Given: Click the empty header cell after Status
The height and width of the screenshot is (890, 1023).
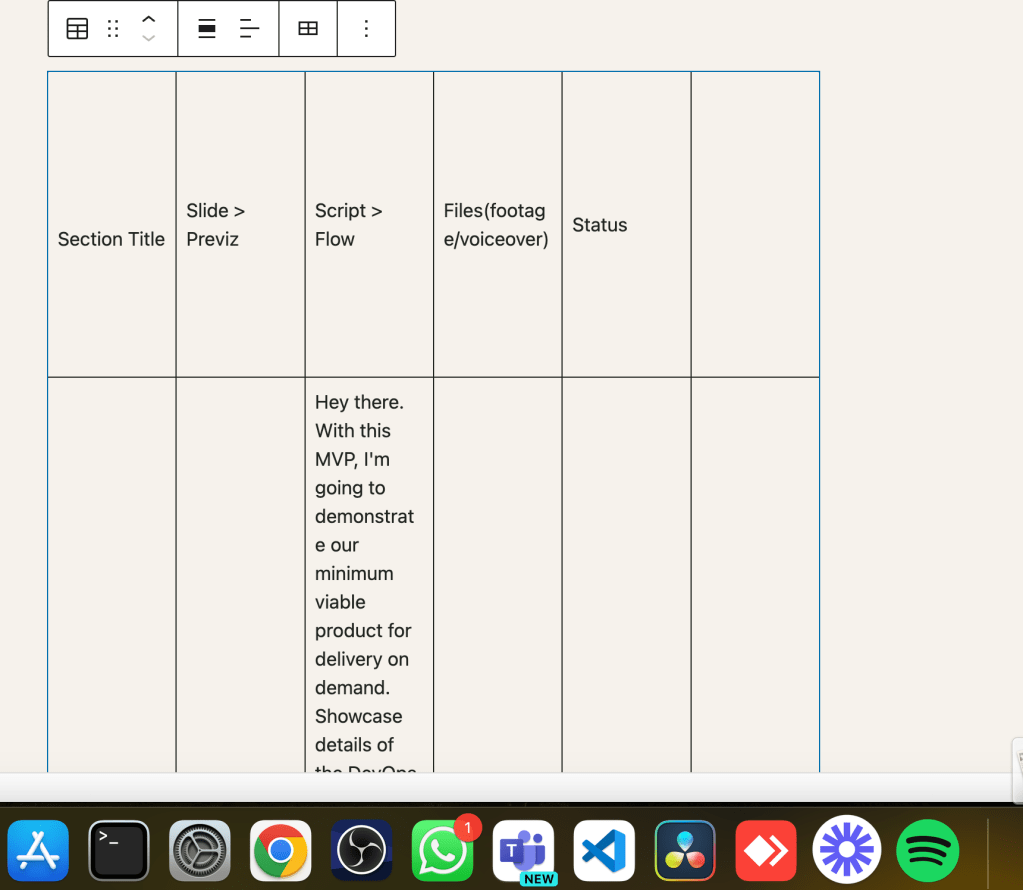Looking at the screenshot, I should click(756, 224).
